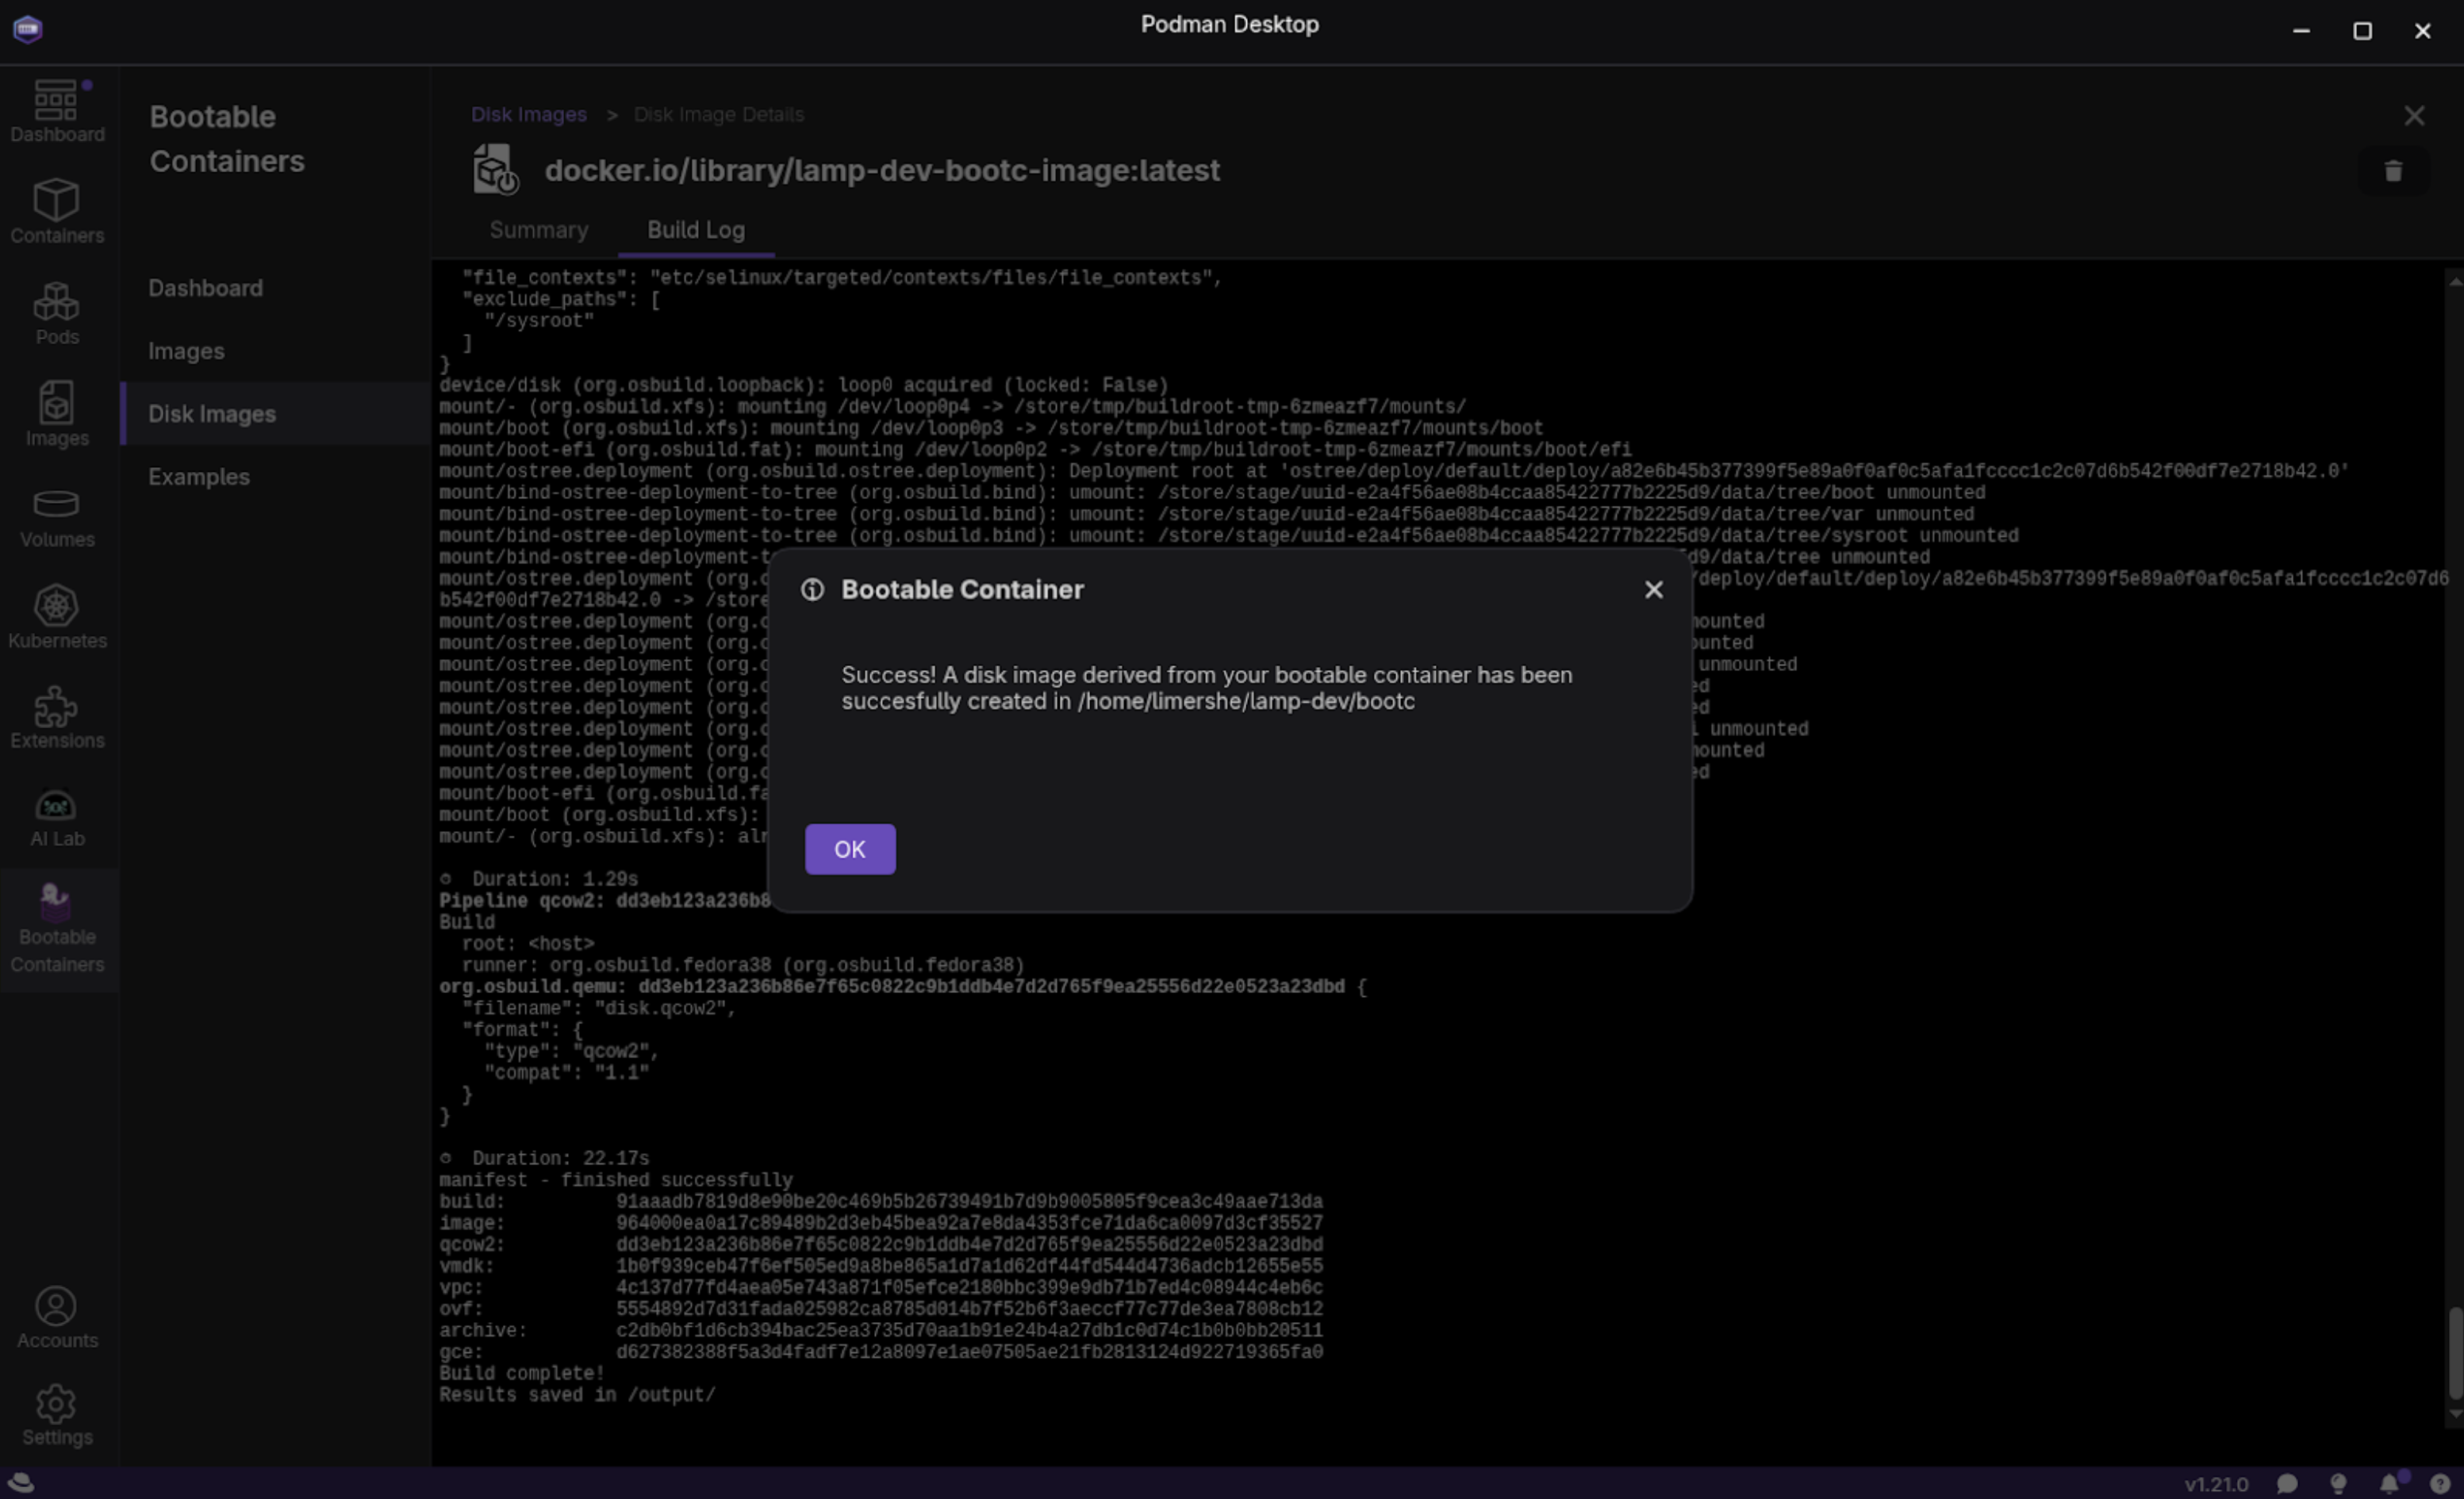This screenshot has width=2464, height=1499.
Task: Open AI Lab from sidebar
Action: (56, 817)
